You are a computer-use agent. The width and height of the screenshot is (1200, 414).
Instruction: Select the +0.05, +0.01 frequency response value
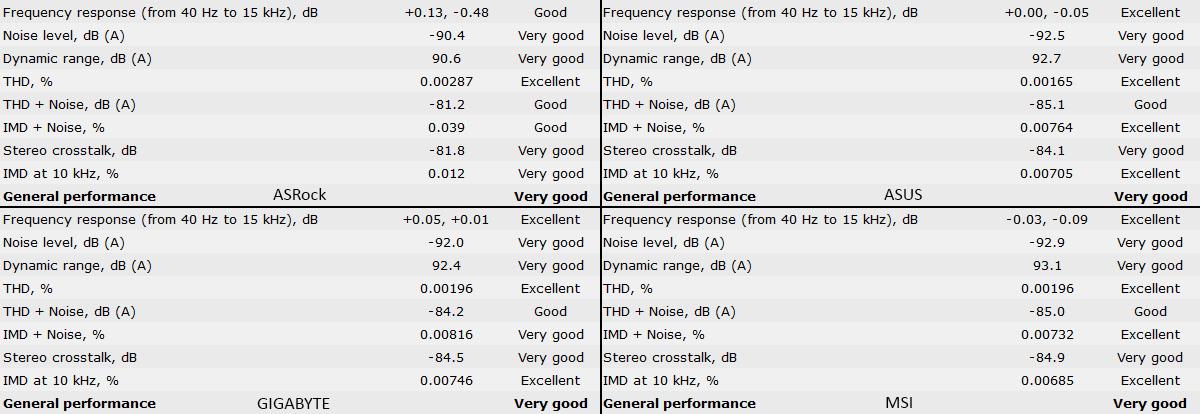click(x=446, y=220)
